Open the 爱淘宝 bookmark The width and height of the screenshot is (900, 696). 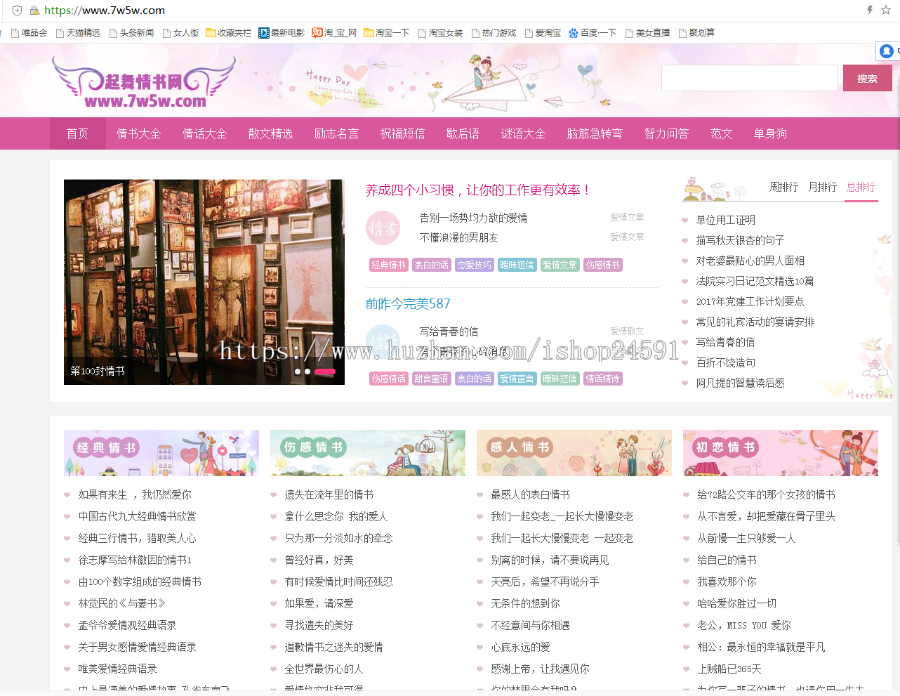pyautogui.click(x=543, y=33)
